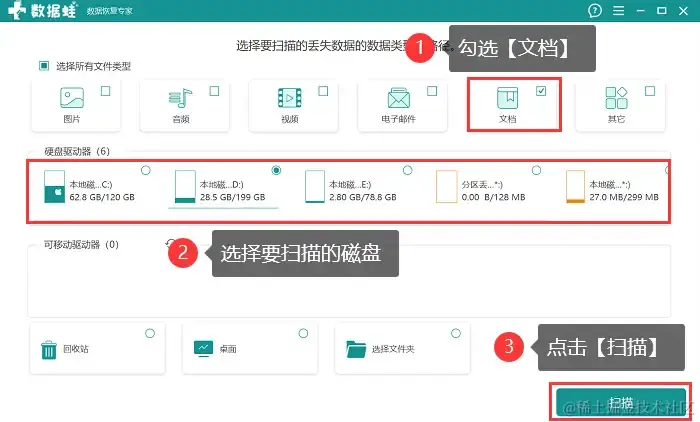Click the 分区丢...*:) partition name
The width and height of the screenshot is (700, 422).
coord(482,184)
